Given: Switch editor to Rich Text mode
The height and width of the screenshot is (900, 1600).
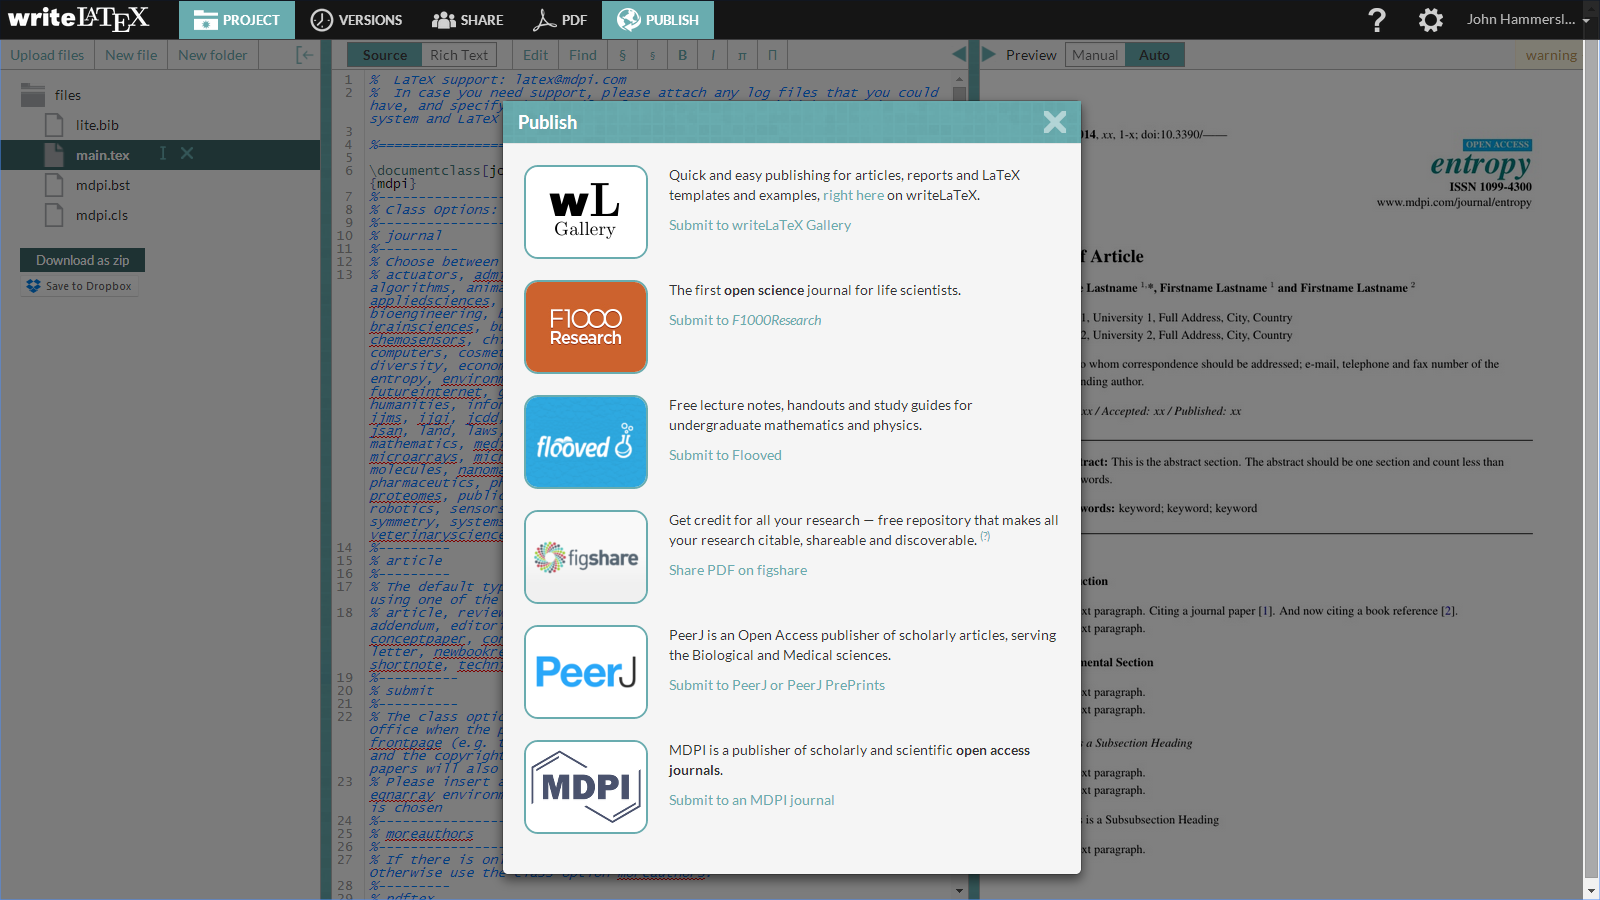Looking at the screenshot, I should point(459,55).
